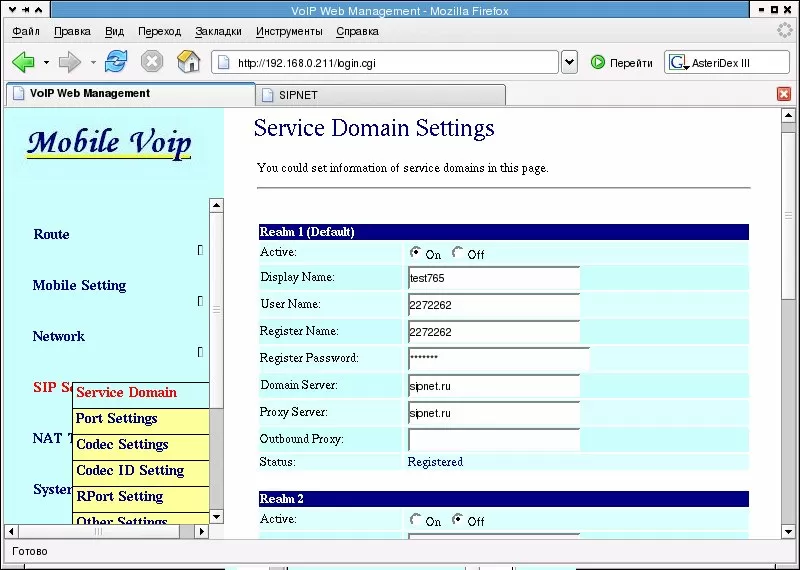Open the Back button history dropdown

[46, 63]
